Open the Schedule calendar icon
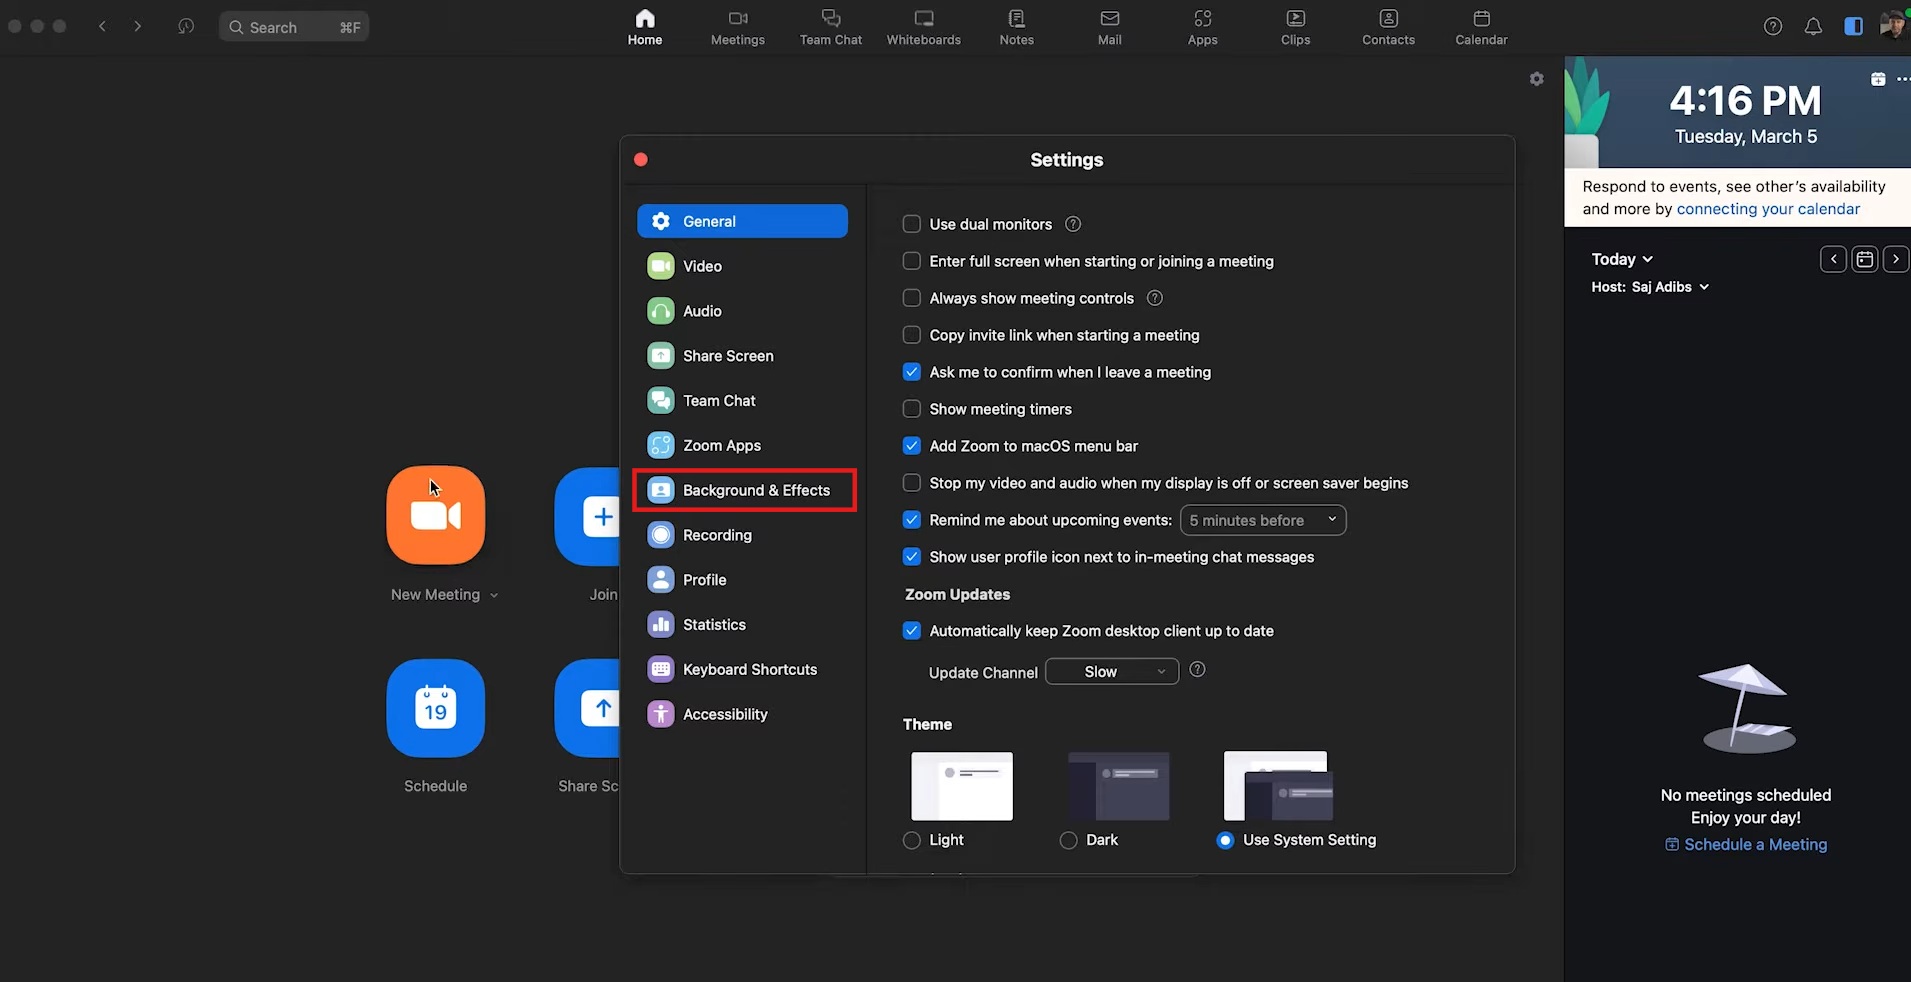1911x982 pixels. pyautogui.click(x=436, y=708)
